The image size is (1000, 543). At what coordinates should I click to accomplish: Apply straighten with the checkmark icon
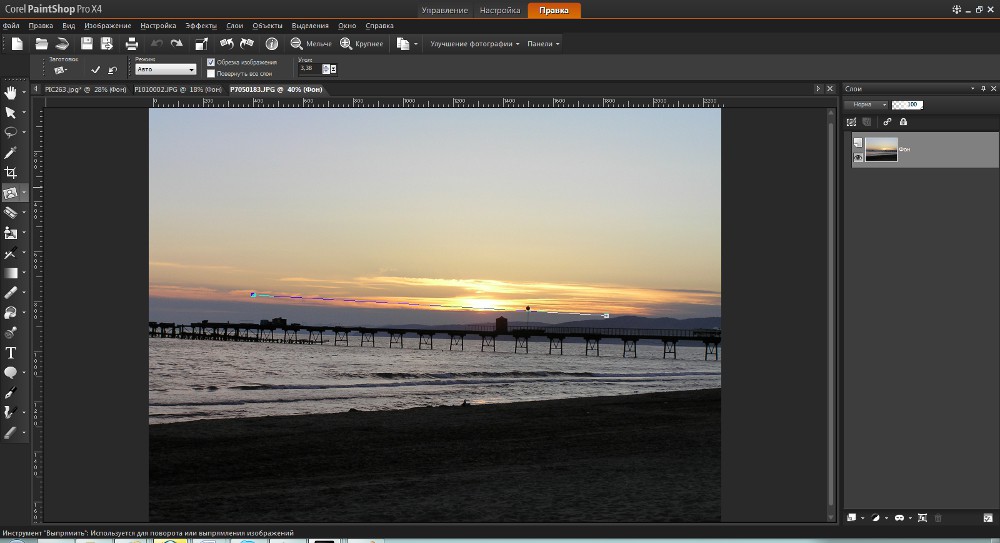[x=95, y=70]
